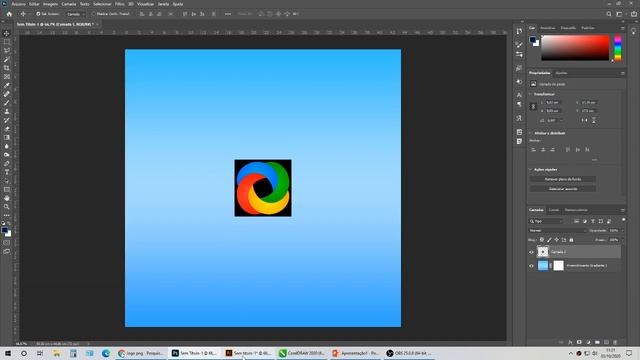640x360 pixels.
Task: Select the Path Selection tool
Action: coord(7,181)
